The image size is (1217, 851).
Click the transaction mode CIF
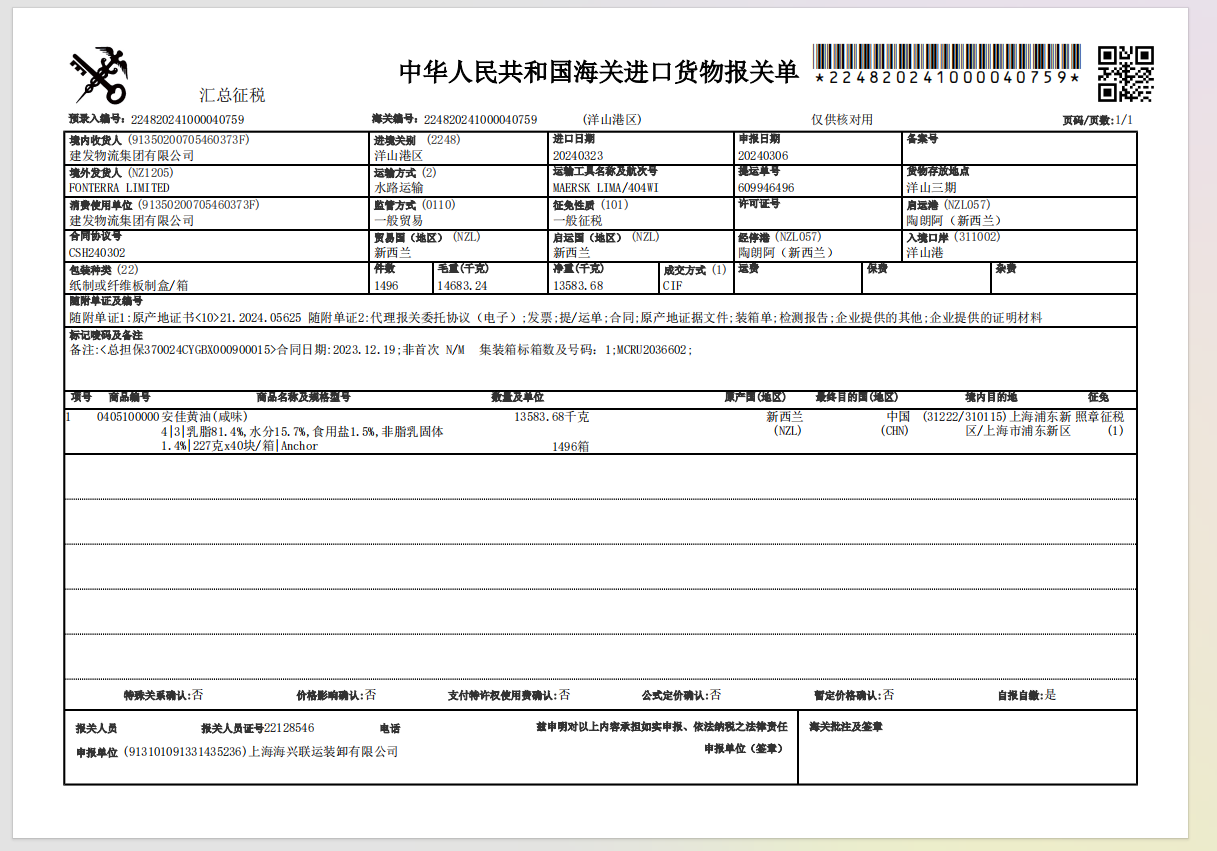click(x=672, y=286)
